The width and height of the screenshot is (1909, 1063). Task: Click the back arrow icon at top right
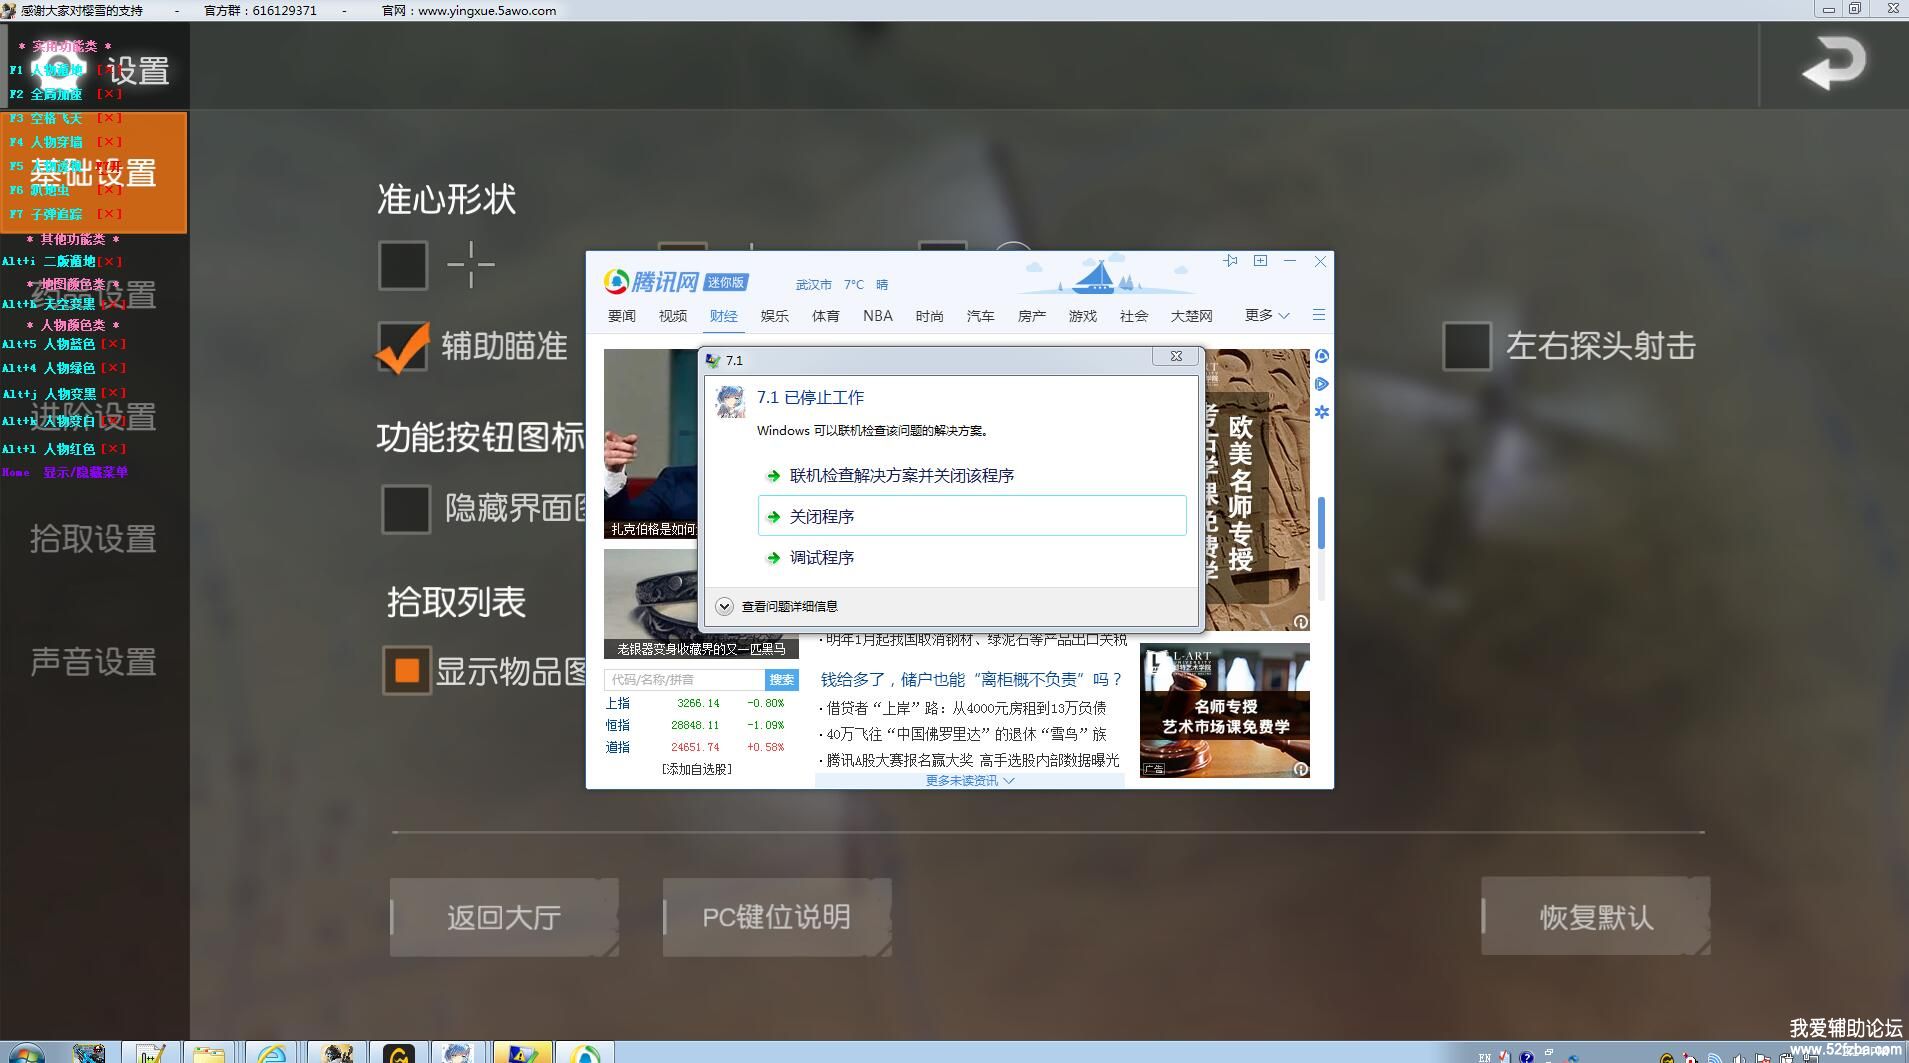(x=1834, y=63)
